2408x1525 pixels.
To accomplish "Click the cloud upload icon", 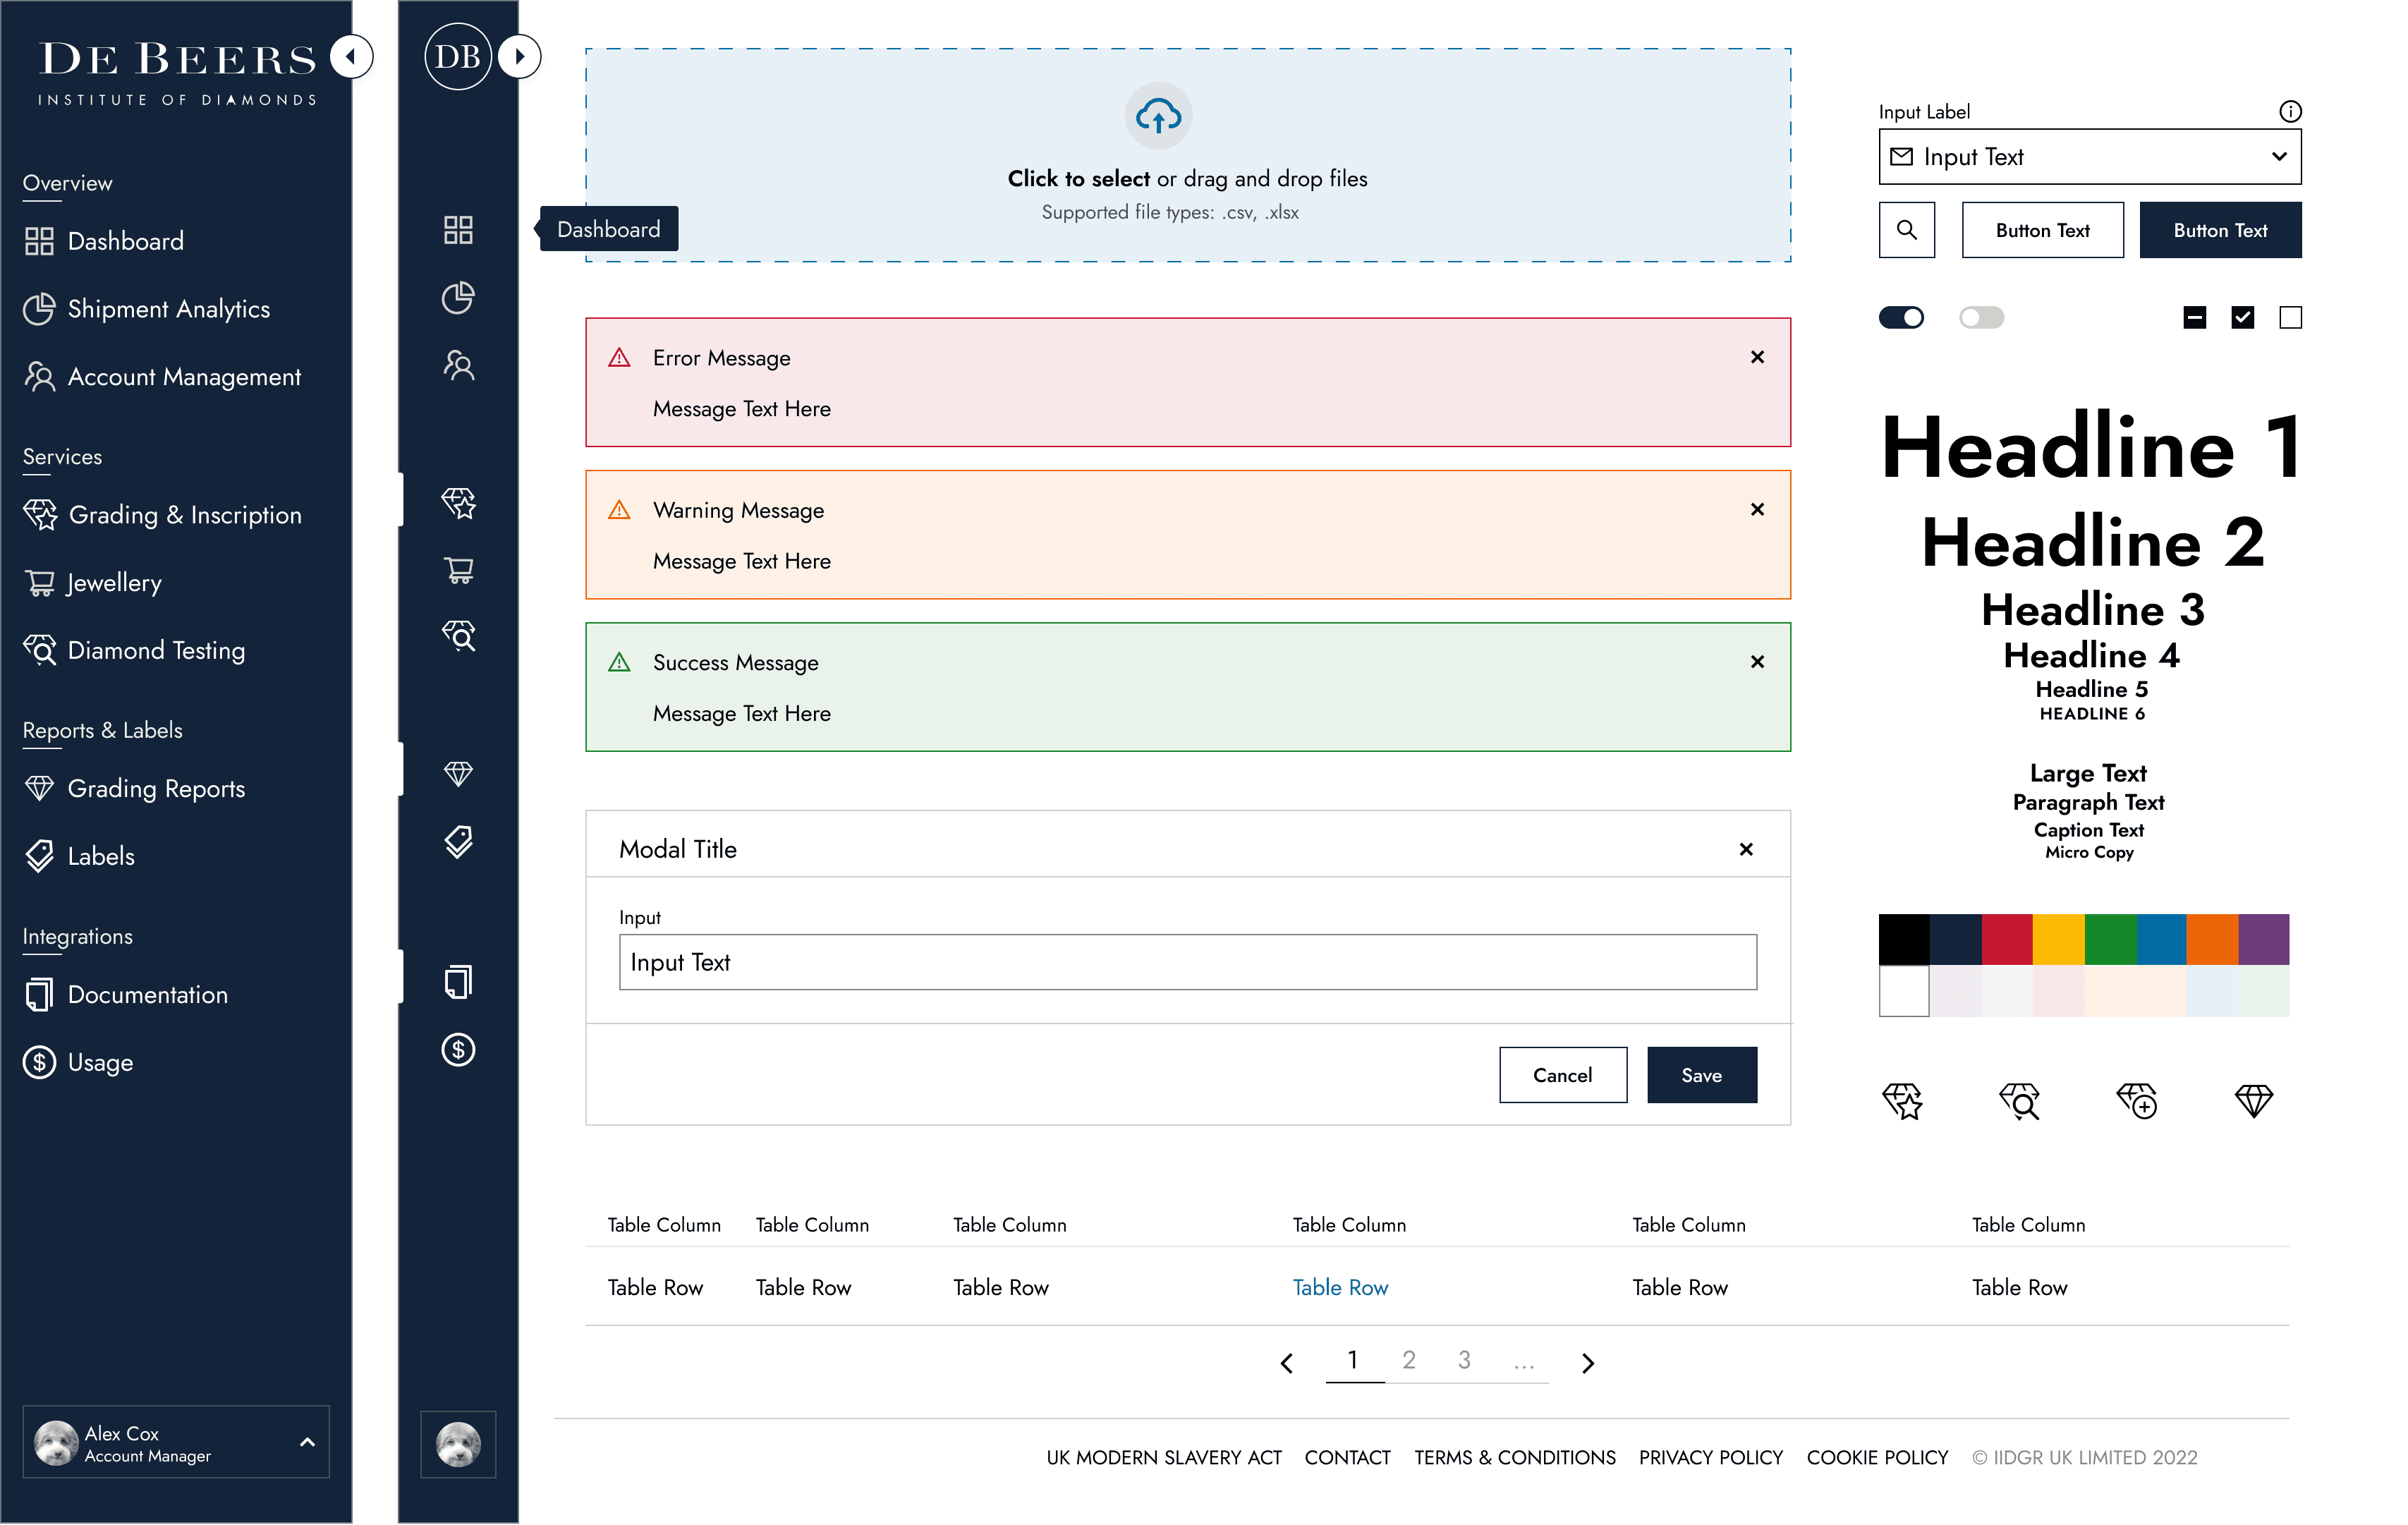I will [x=1158, y=116].
